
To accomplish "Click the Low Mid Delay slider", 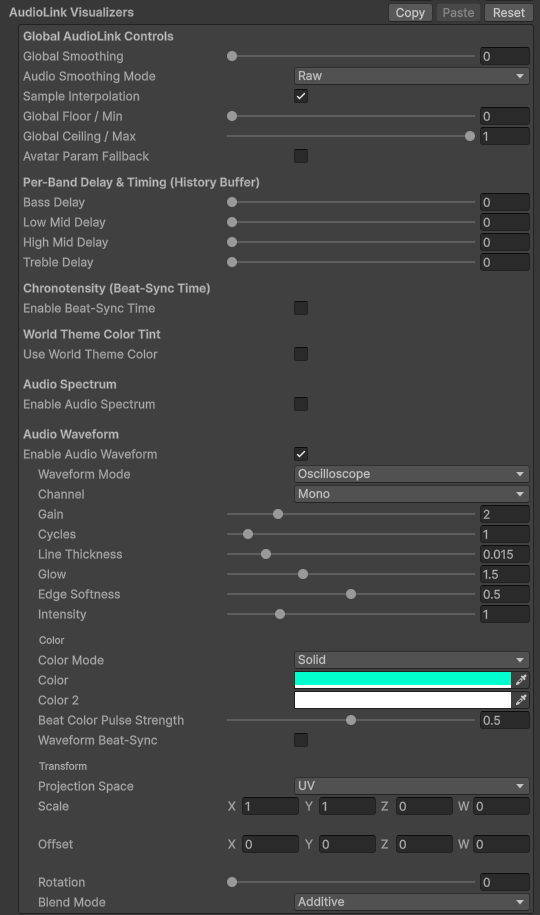I will click(x=351, y=222).
